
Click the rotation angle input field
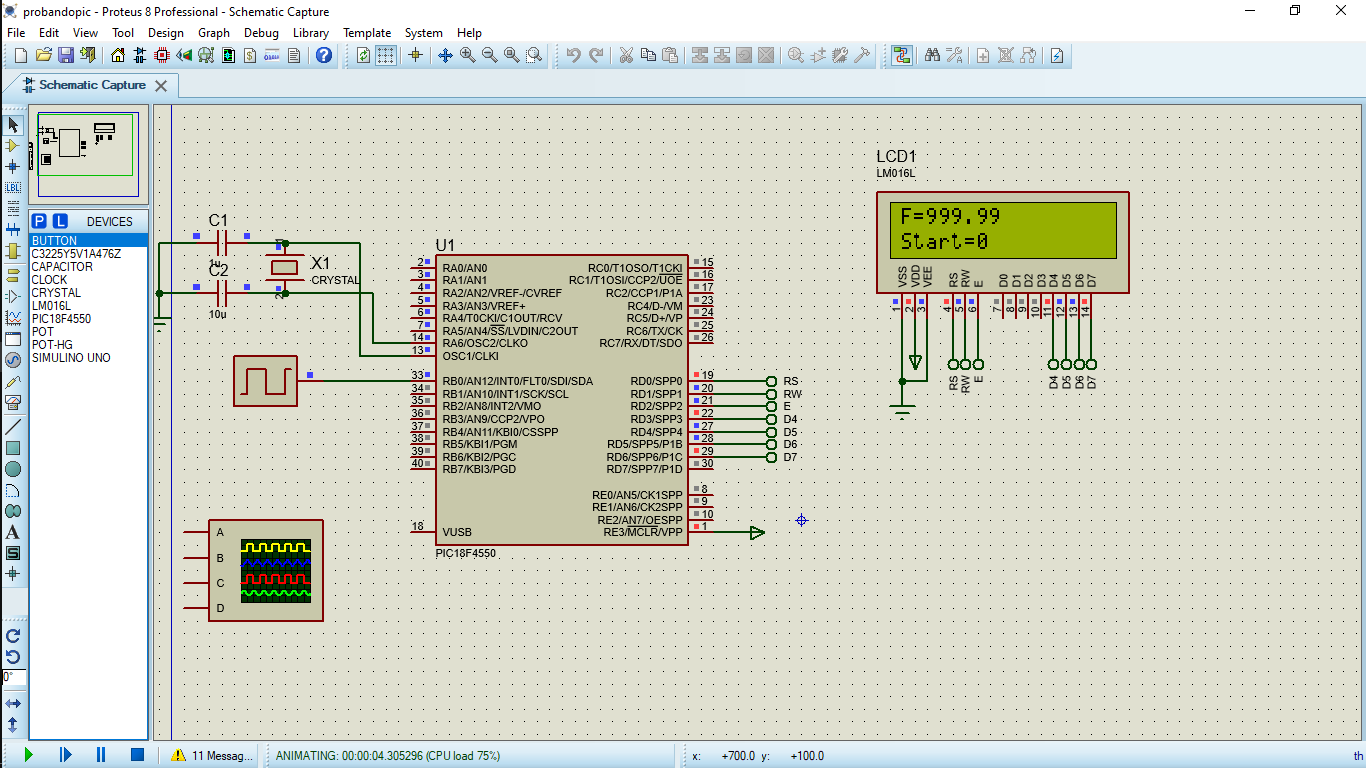[x=14, y=678]
